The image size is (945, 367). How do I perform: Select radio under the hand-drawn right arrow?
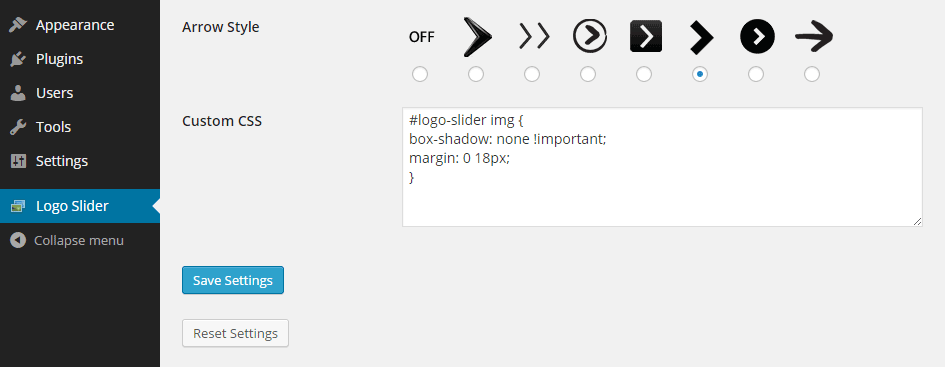click(x=812, y=74)
